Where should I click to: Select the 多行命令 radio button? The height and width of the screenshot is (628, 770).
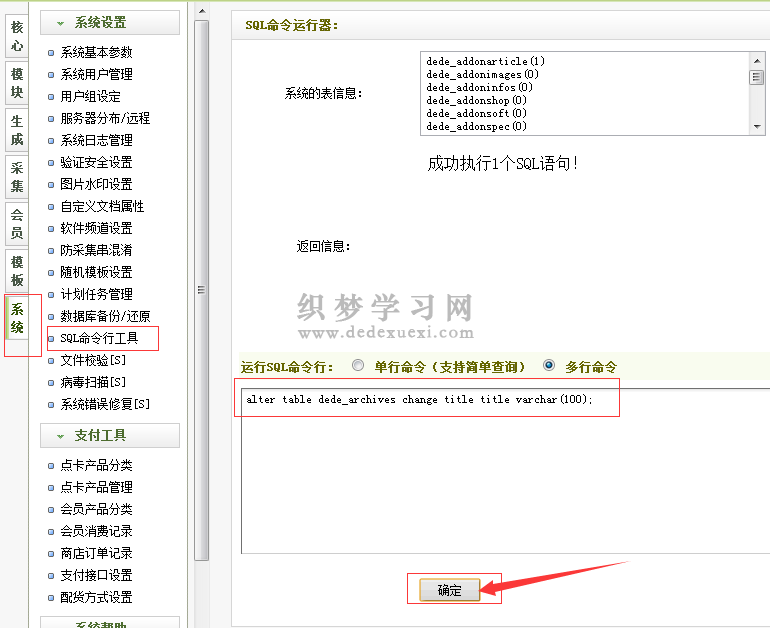[549, 366]
